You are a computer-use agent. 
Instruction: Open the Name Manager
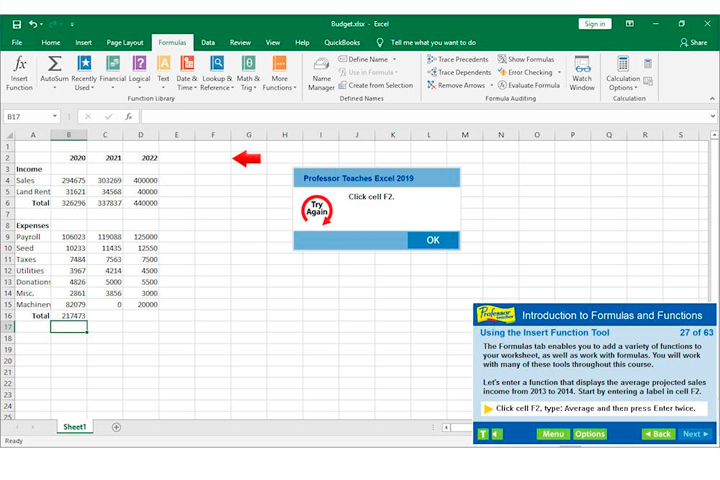(x=321, y=74)
